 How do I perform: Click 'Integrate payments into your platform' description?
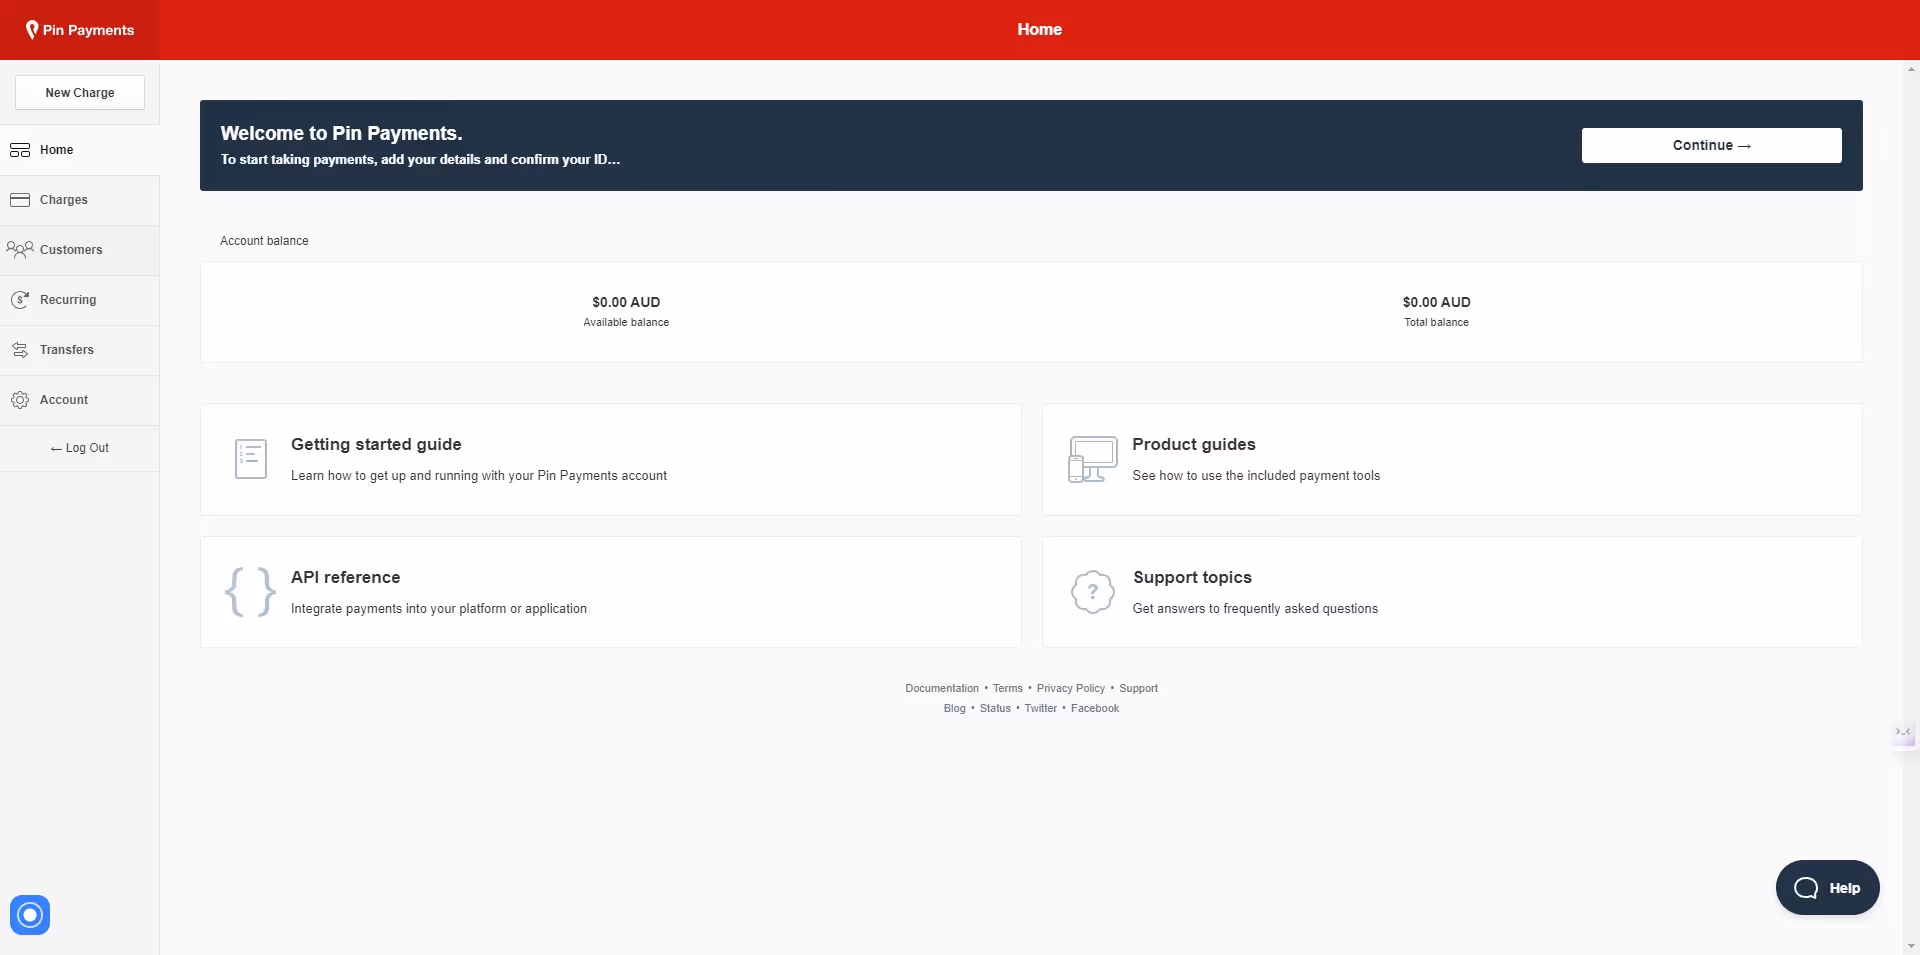(x=439, y=608)
